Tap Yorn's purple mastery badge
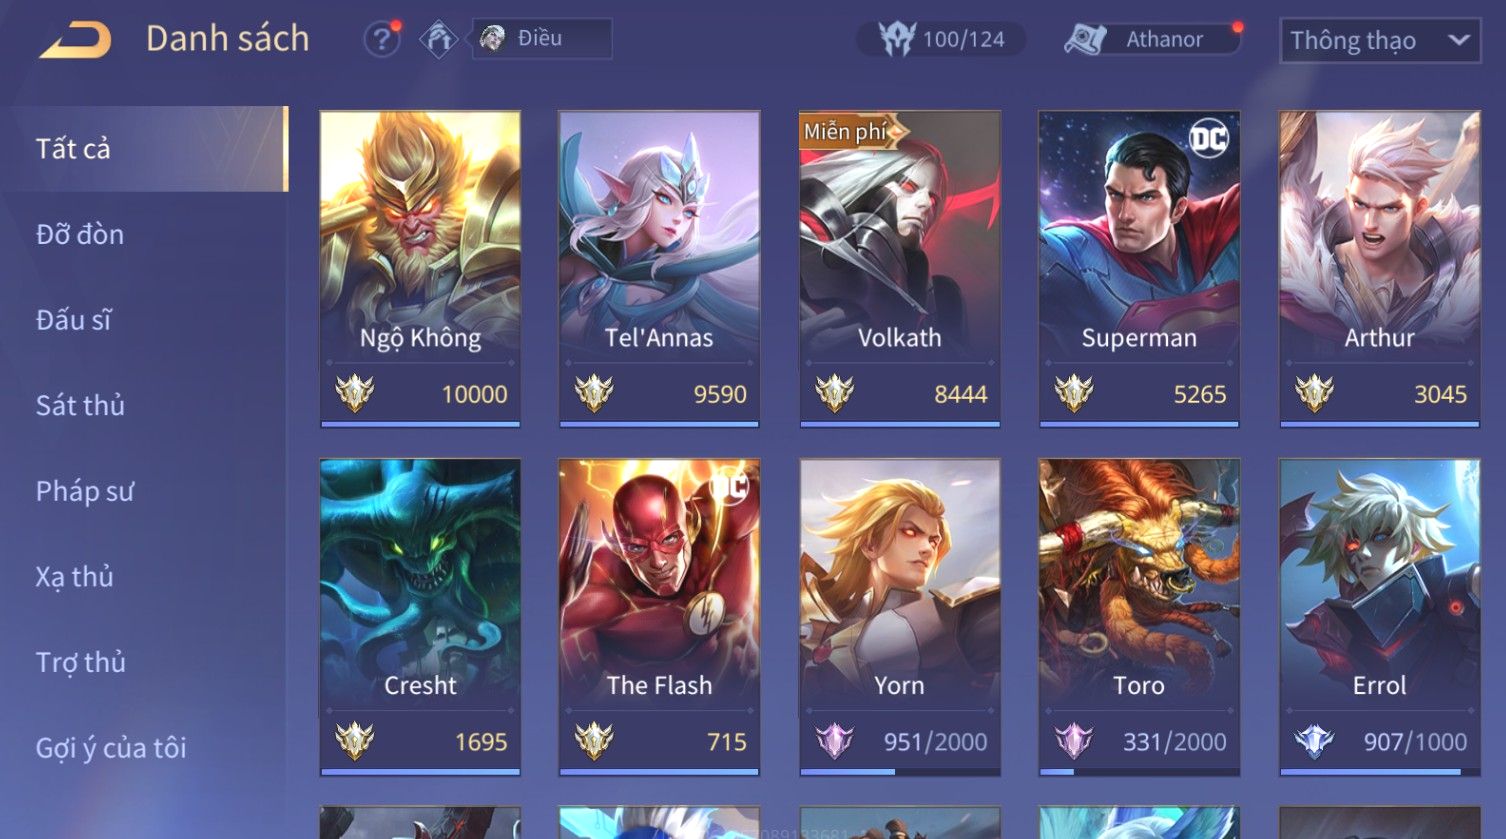Viewport: 1506px width, 839px height. coord(834,741)
